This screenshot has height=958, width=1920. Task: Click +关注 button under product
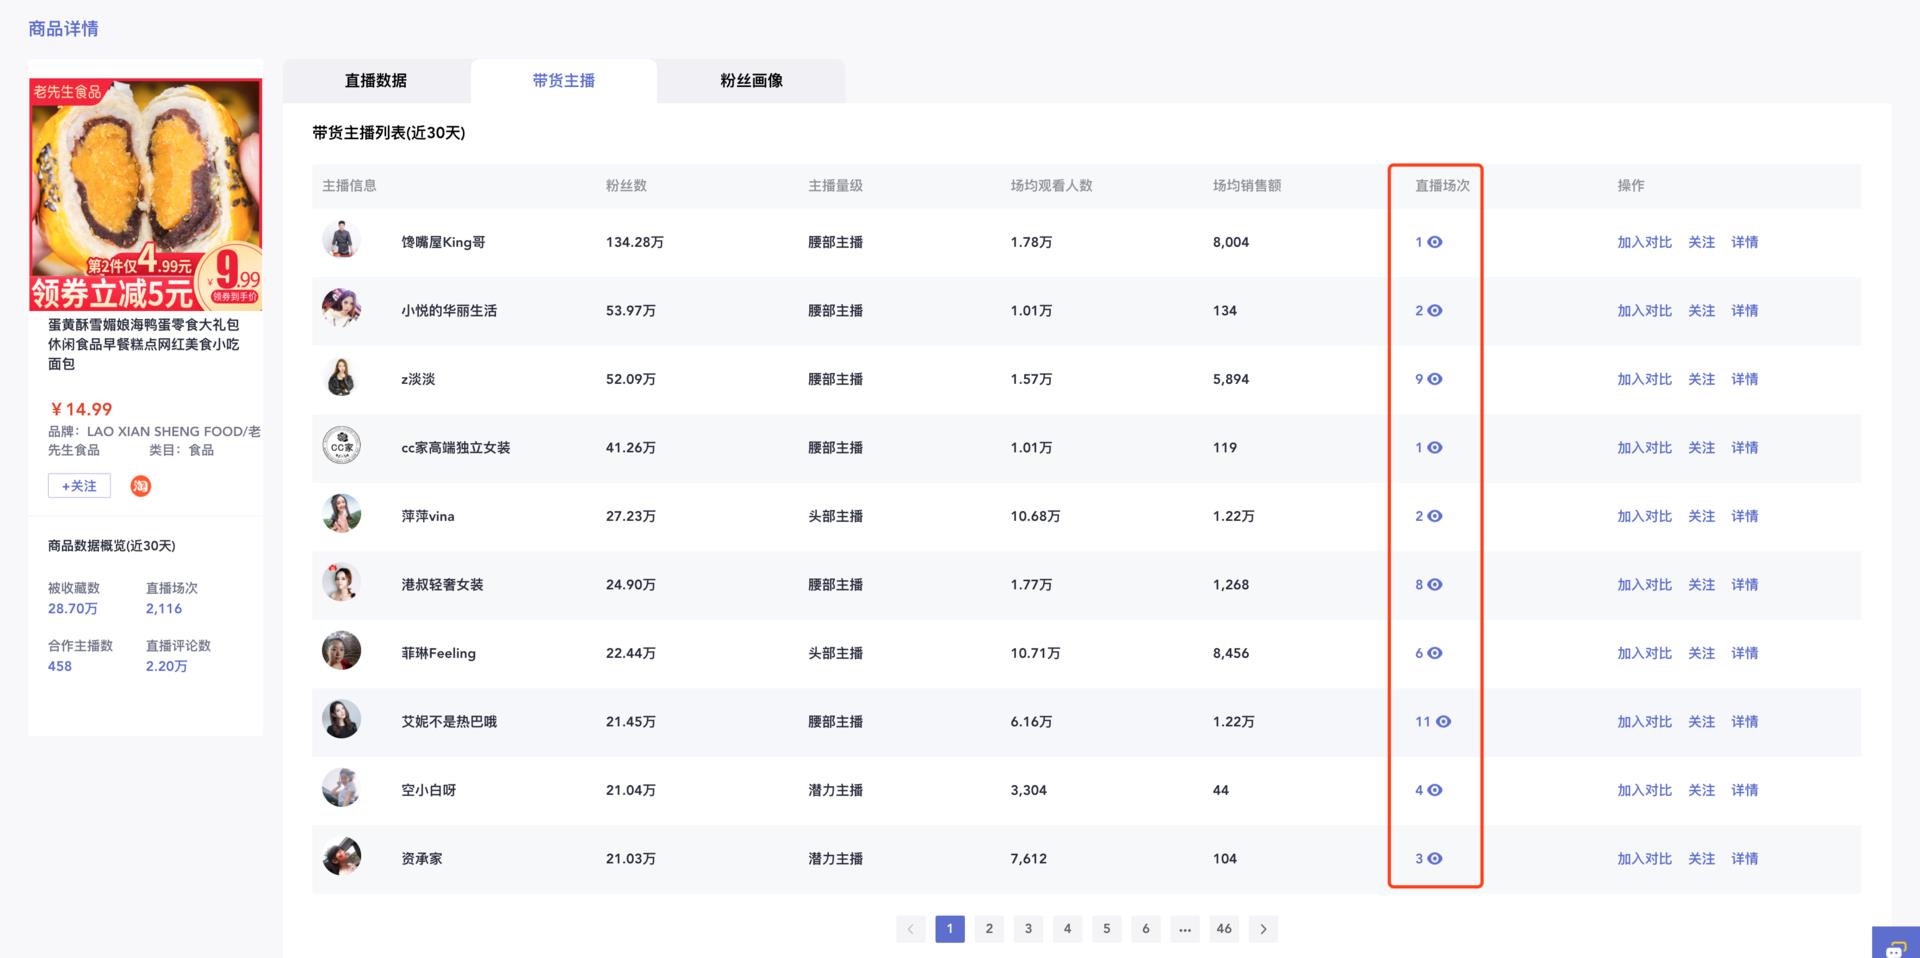tap(79, 486)
